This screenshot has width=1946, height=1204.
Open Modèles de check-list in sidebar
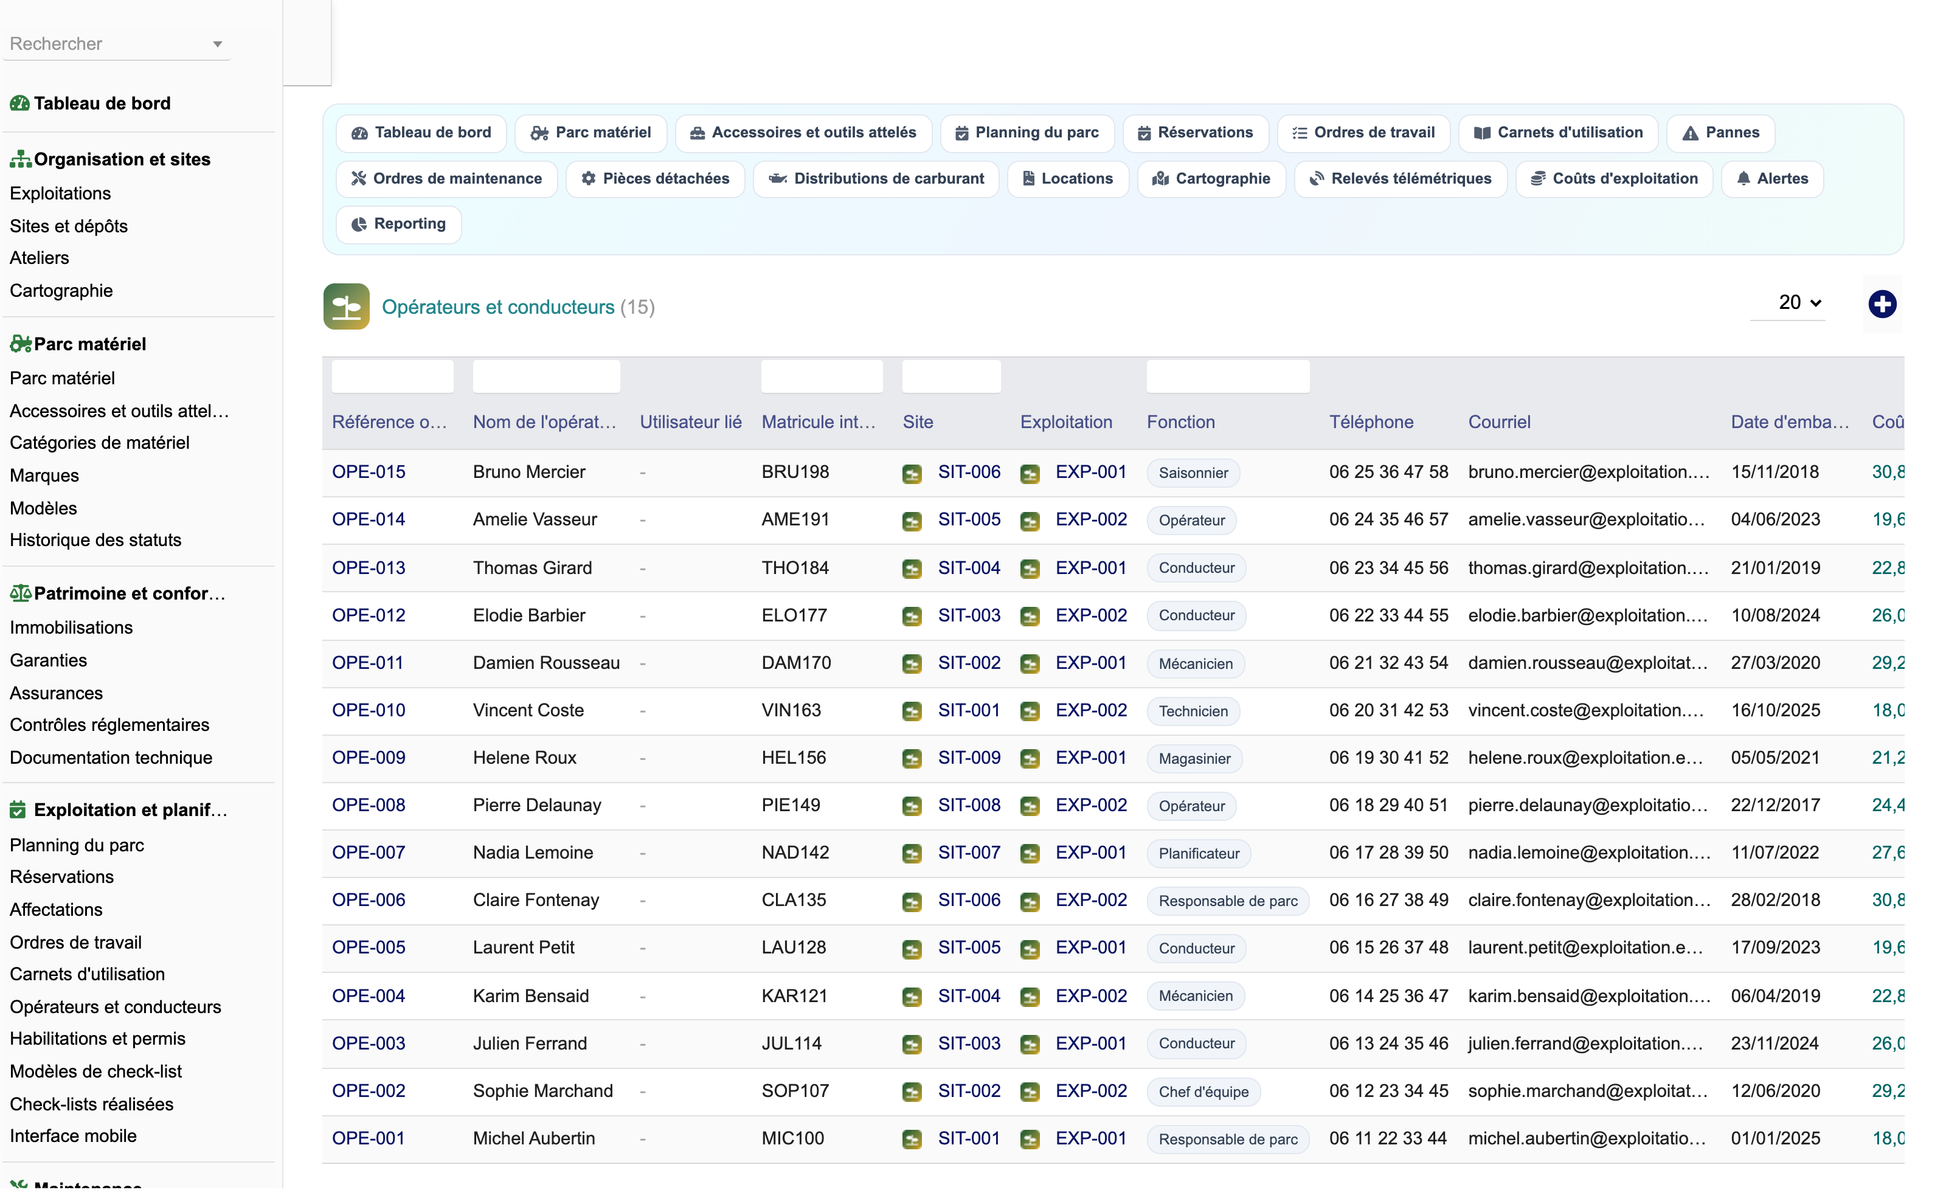(x=96, y=1072)
